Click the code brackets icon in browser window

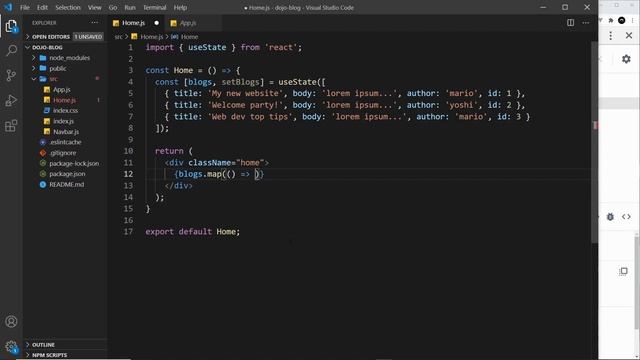click(x=626, y=217)
